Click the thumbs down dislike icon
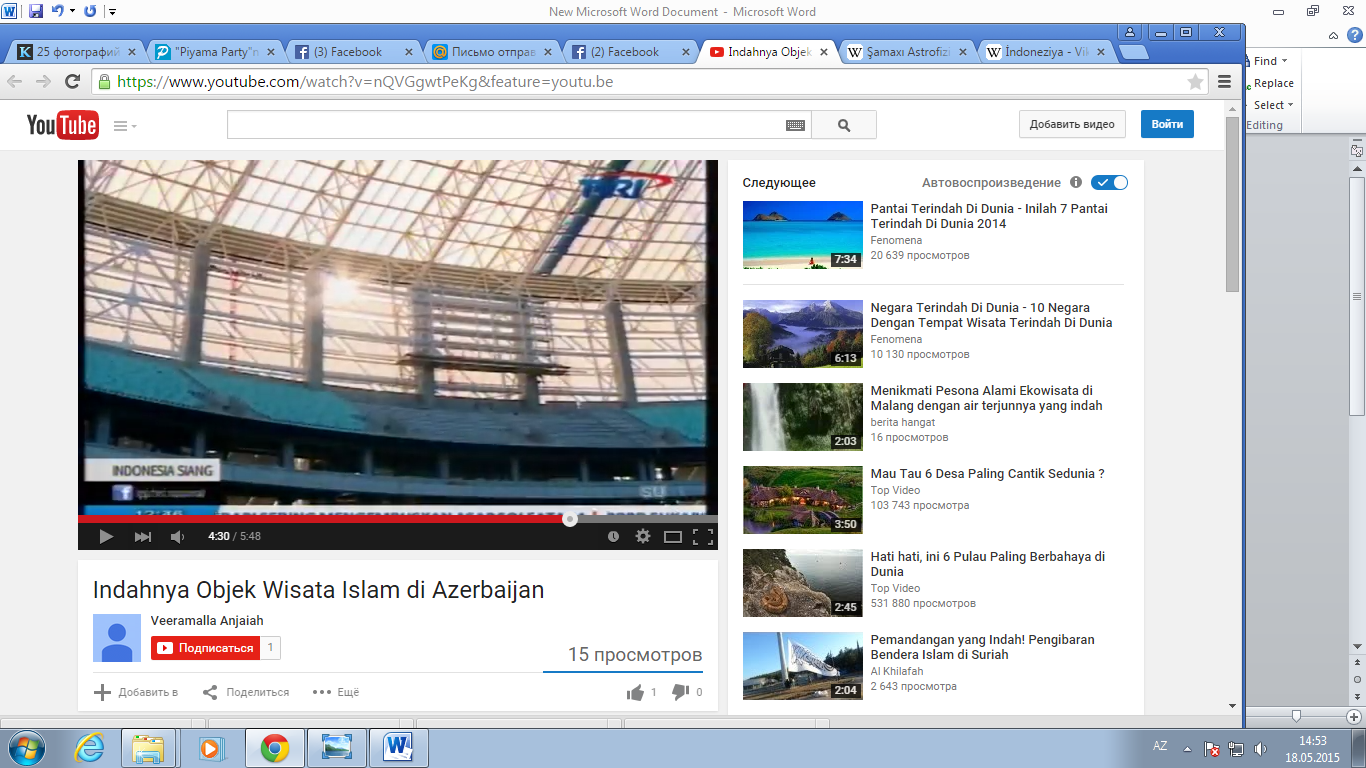1366x768 pixels. tap(680, 692)
